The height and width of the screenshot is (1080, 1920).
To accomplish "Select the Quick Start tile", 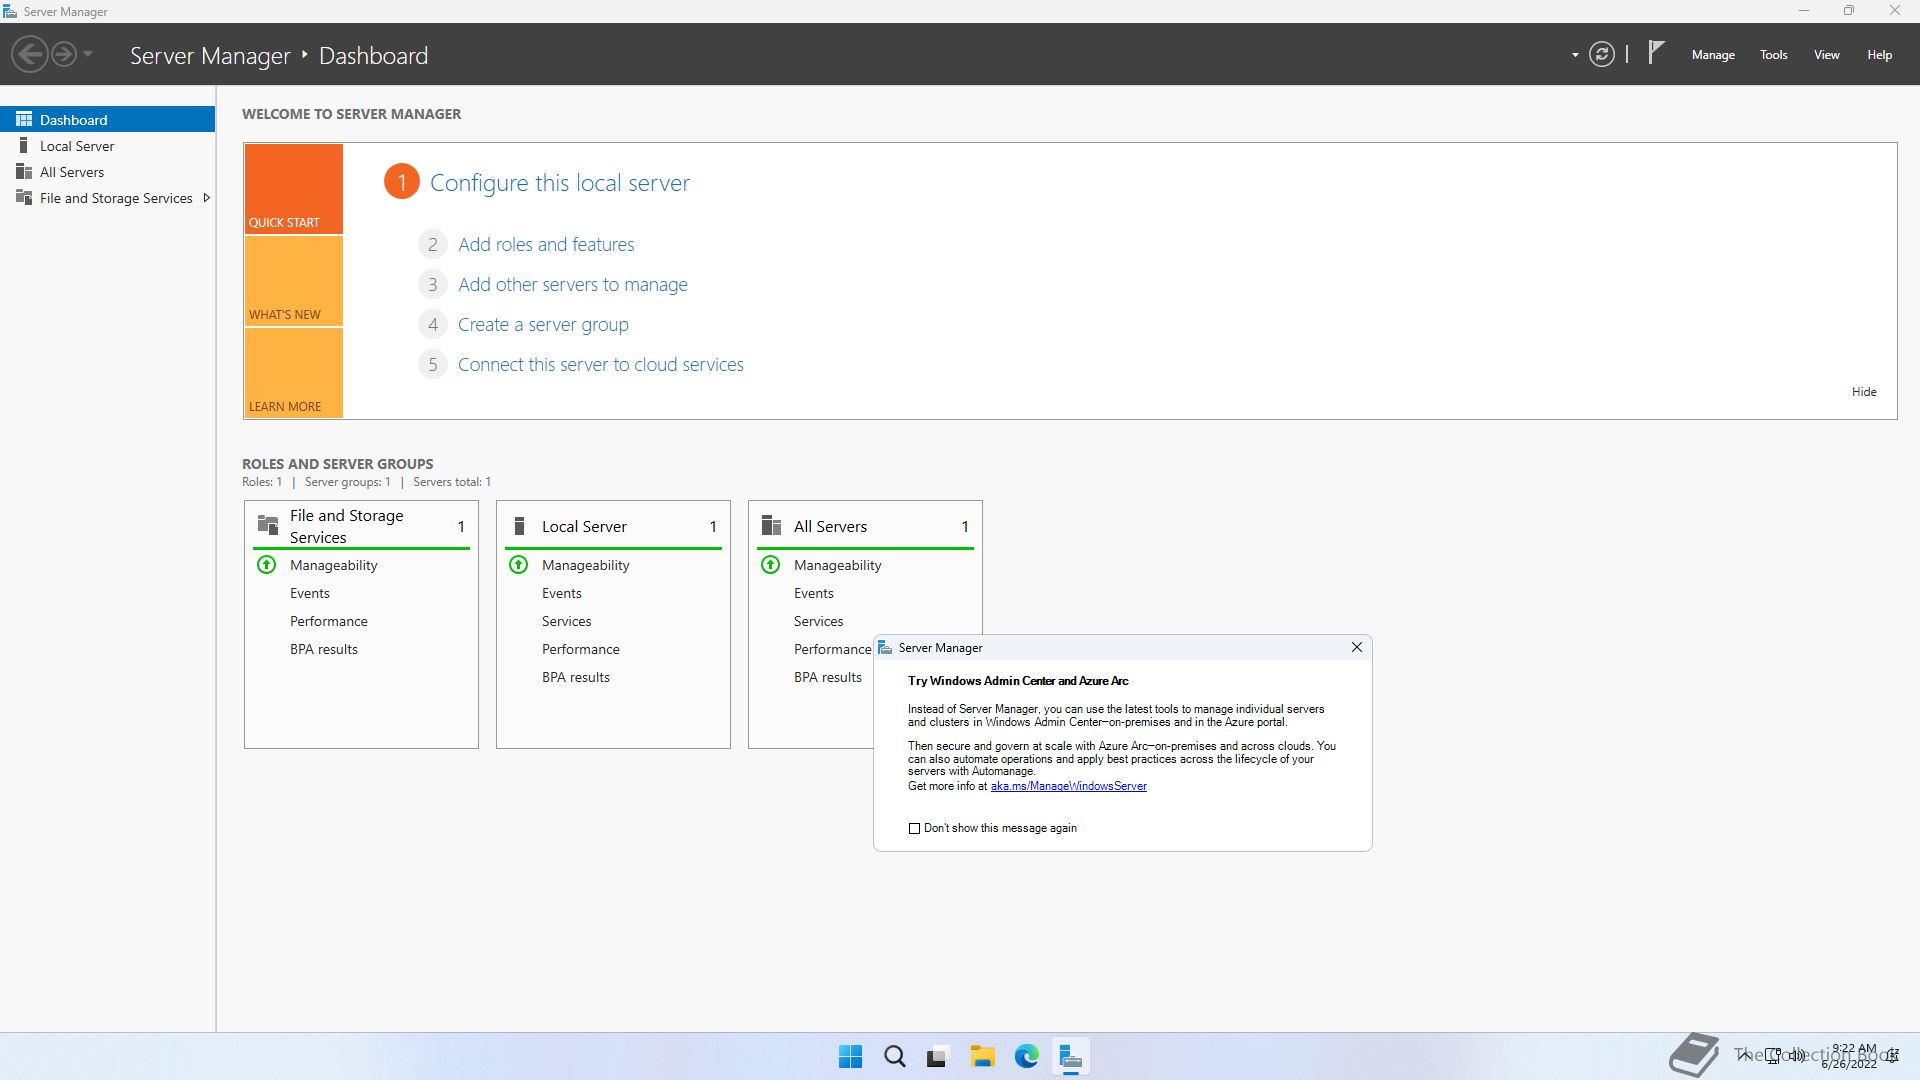I will click(293, 189).
